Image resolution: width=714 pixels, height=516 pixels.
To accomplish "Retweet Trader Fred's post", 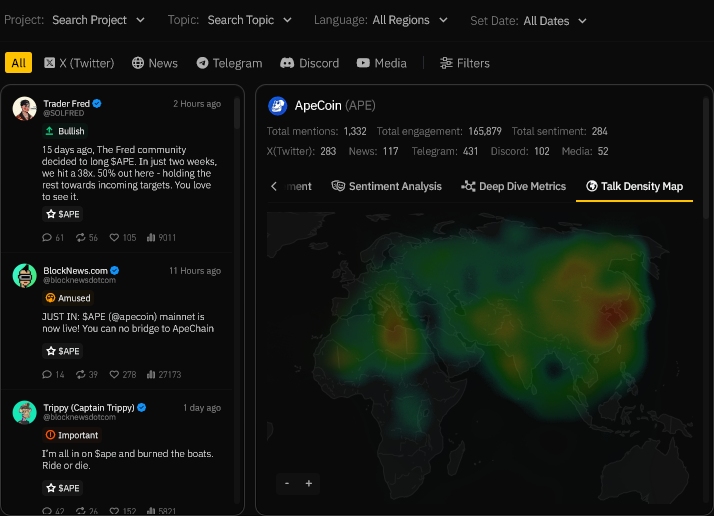I will pyautogui.click(x=87, y=237).
